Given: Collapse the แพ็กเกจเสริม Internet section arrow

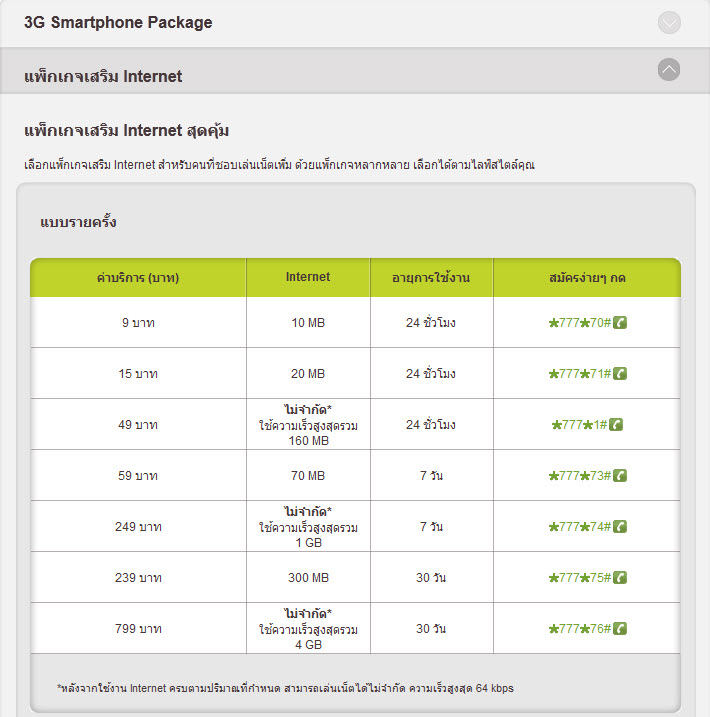Looking at the screenshot, I should point(670,70).
